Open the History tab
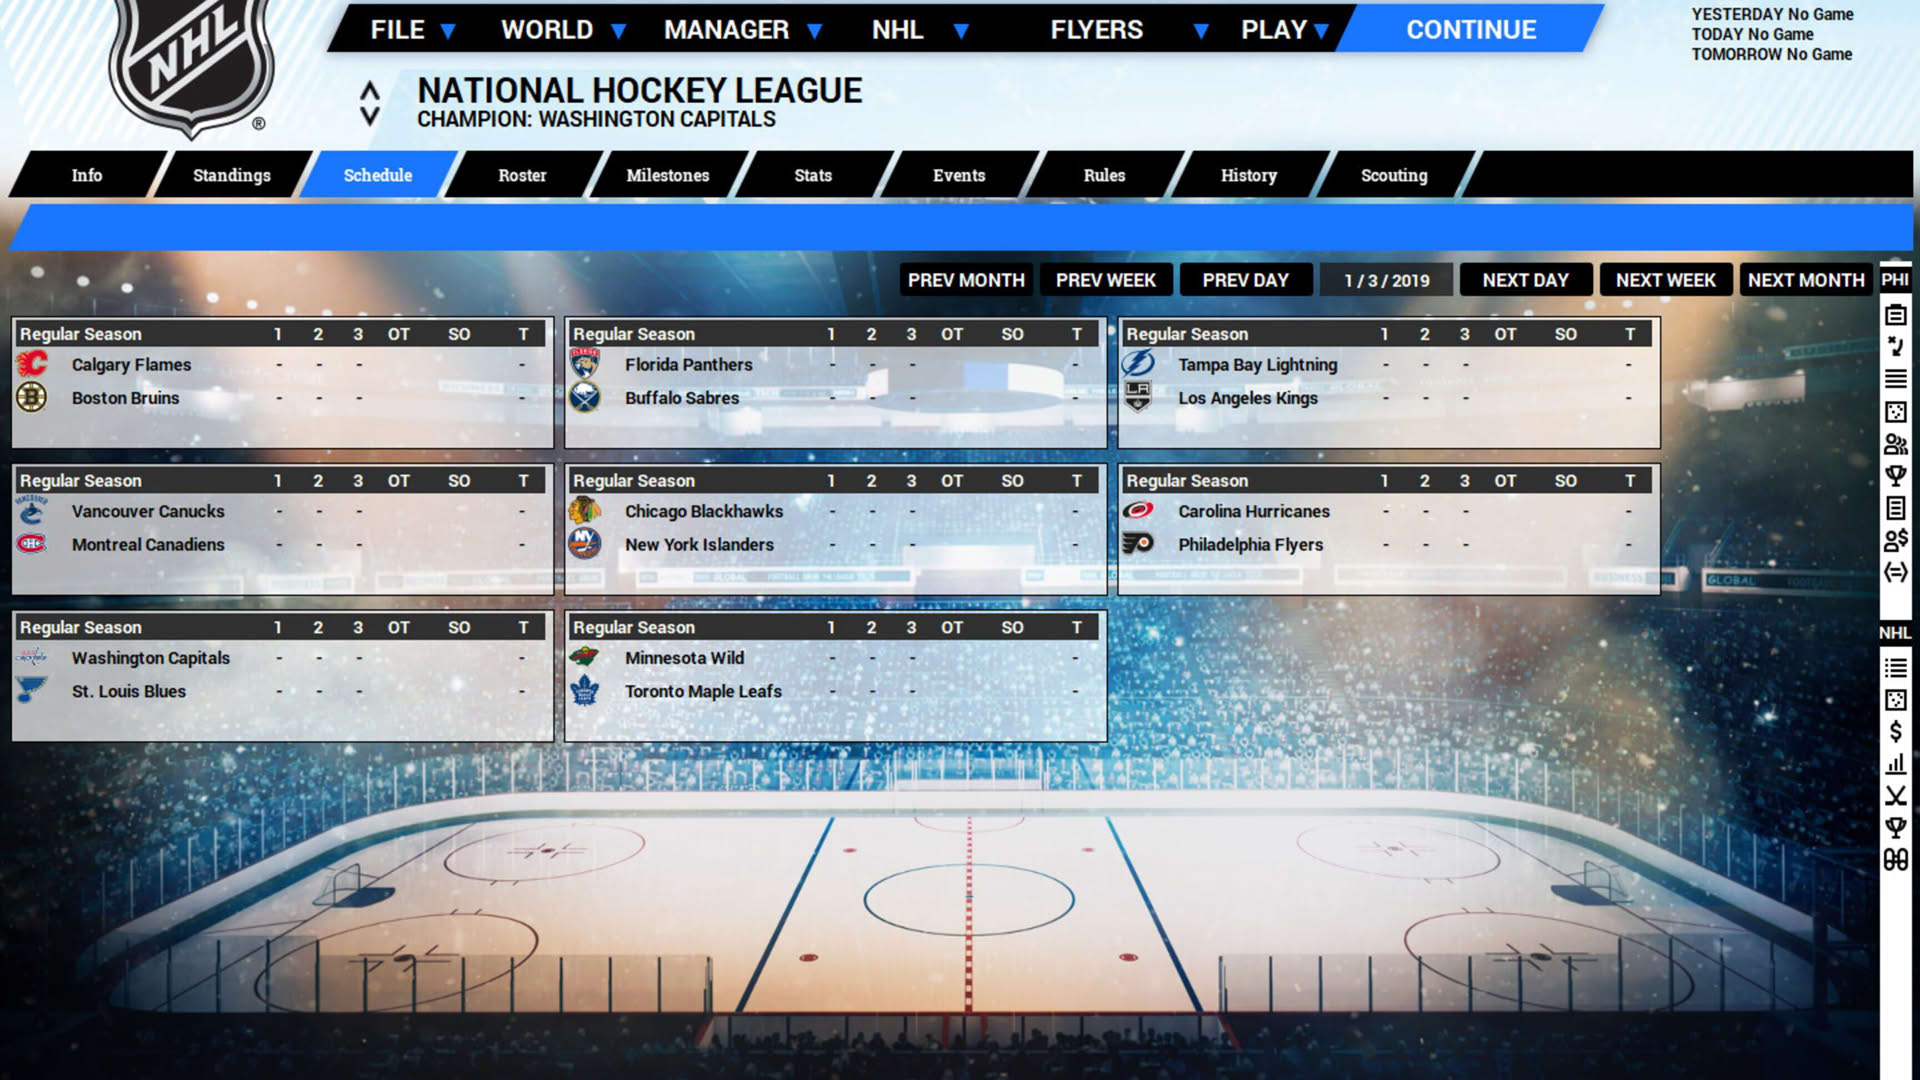The image size is (1920, 1080). 1249,175
